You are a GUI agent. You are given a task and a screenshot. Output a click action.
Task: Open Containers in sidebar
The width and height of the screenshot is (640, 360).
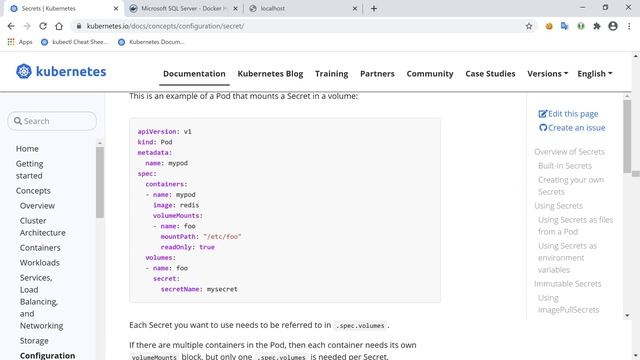pos(40,248)
